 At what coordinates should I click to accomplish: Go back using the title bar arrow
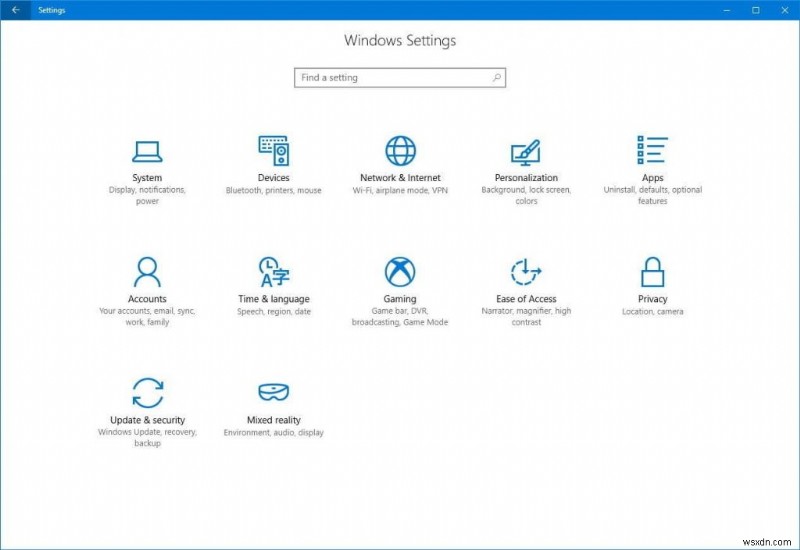pos(16,10)
